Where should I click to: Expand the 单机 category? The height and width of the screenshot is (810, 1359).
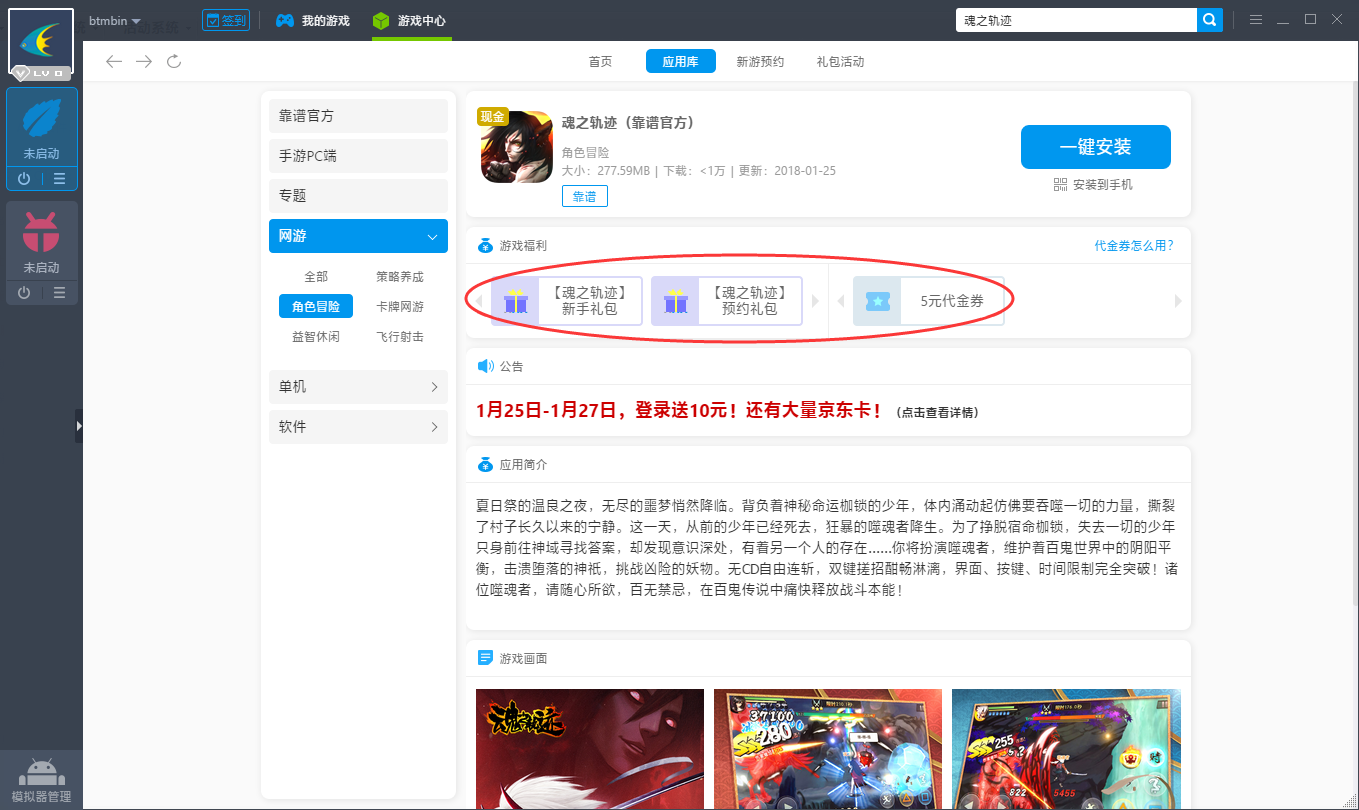point(358,387)
